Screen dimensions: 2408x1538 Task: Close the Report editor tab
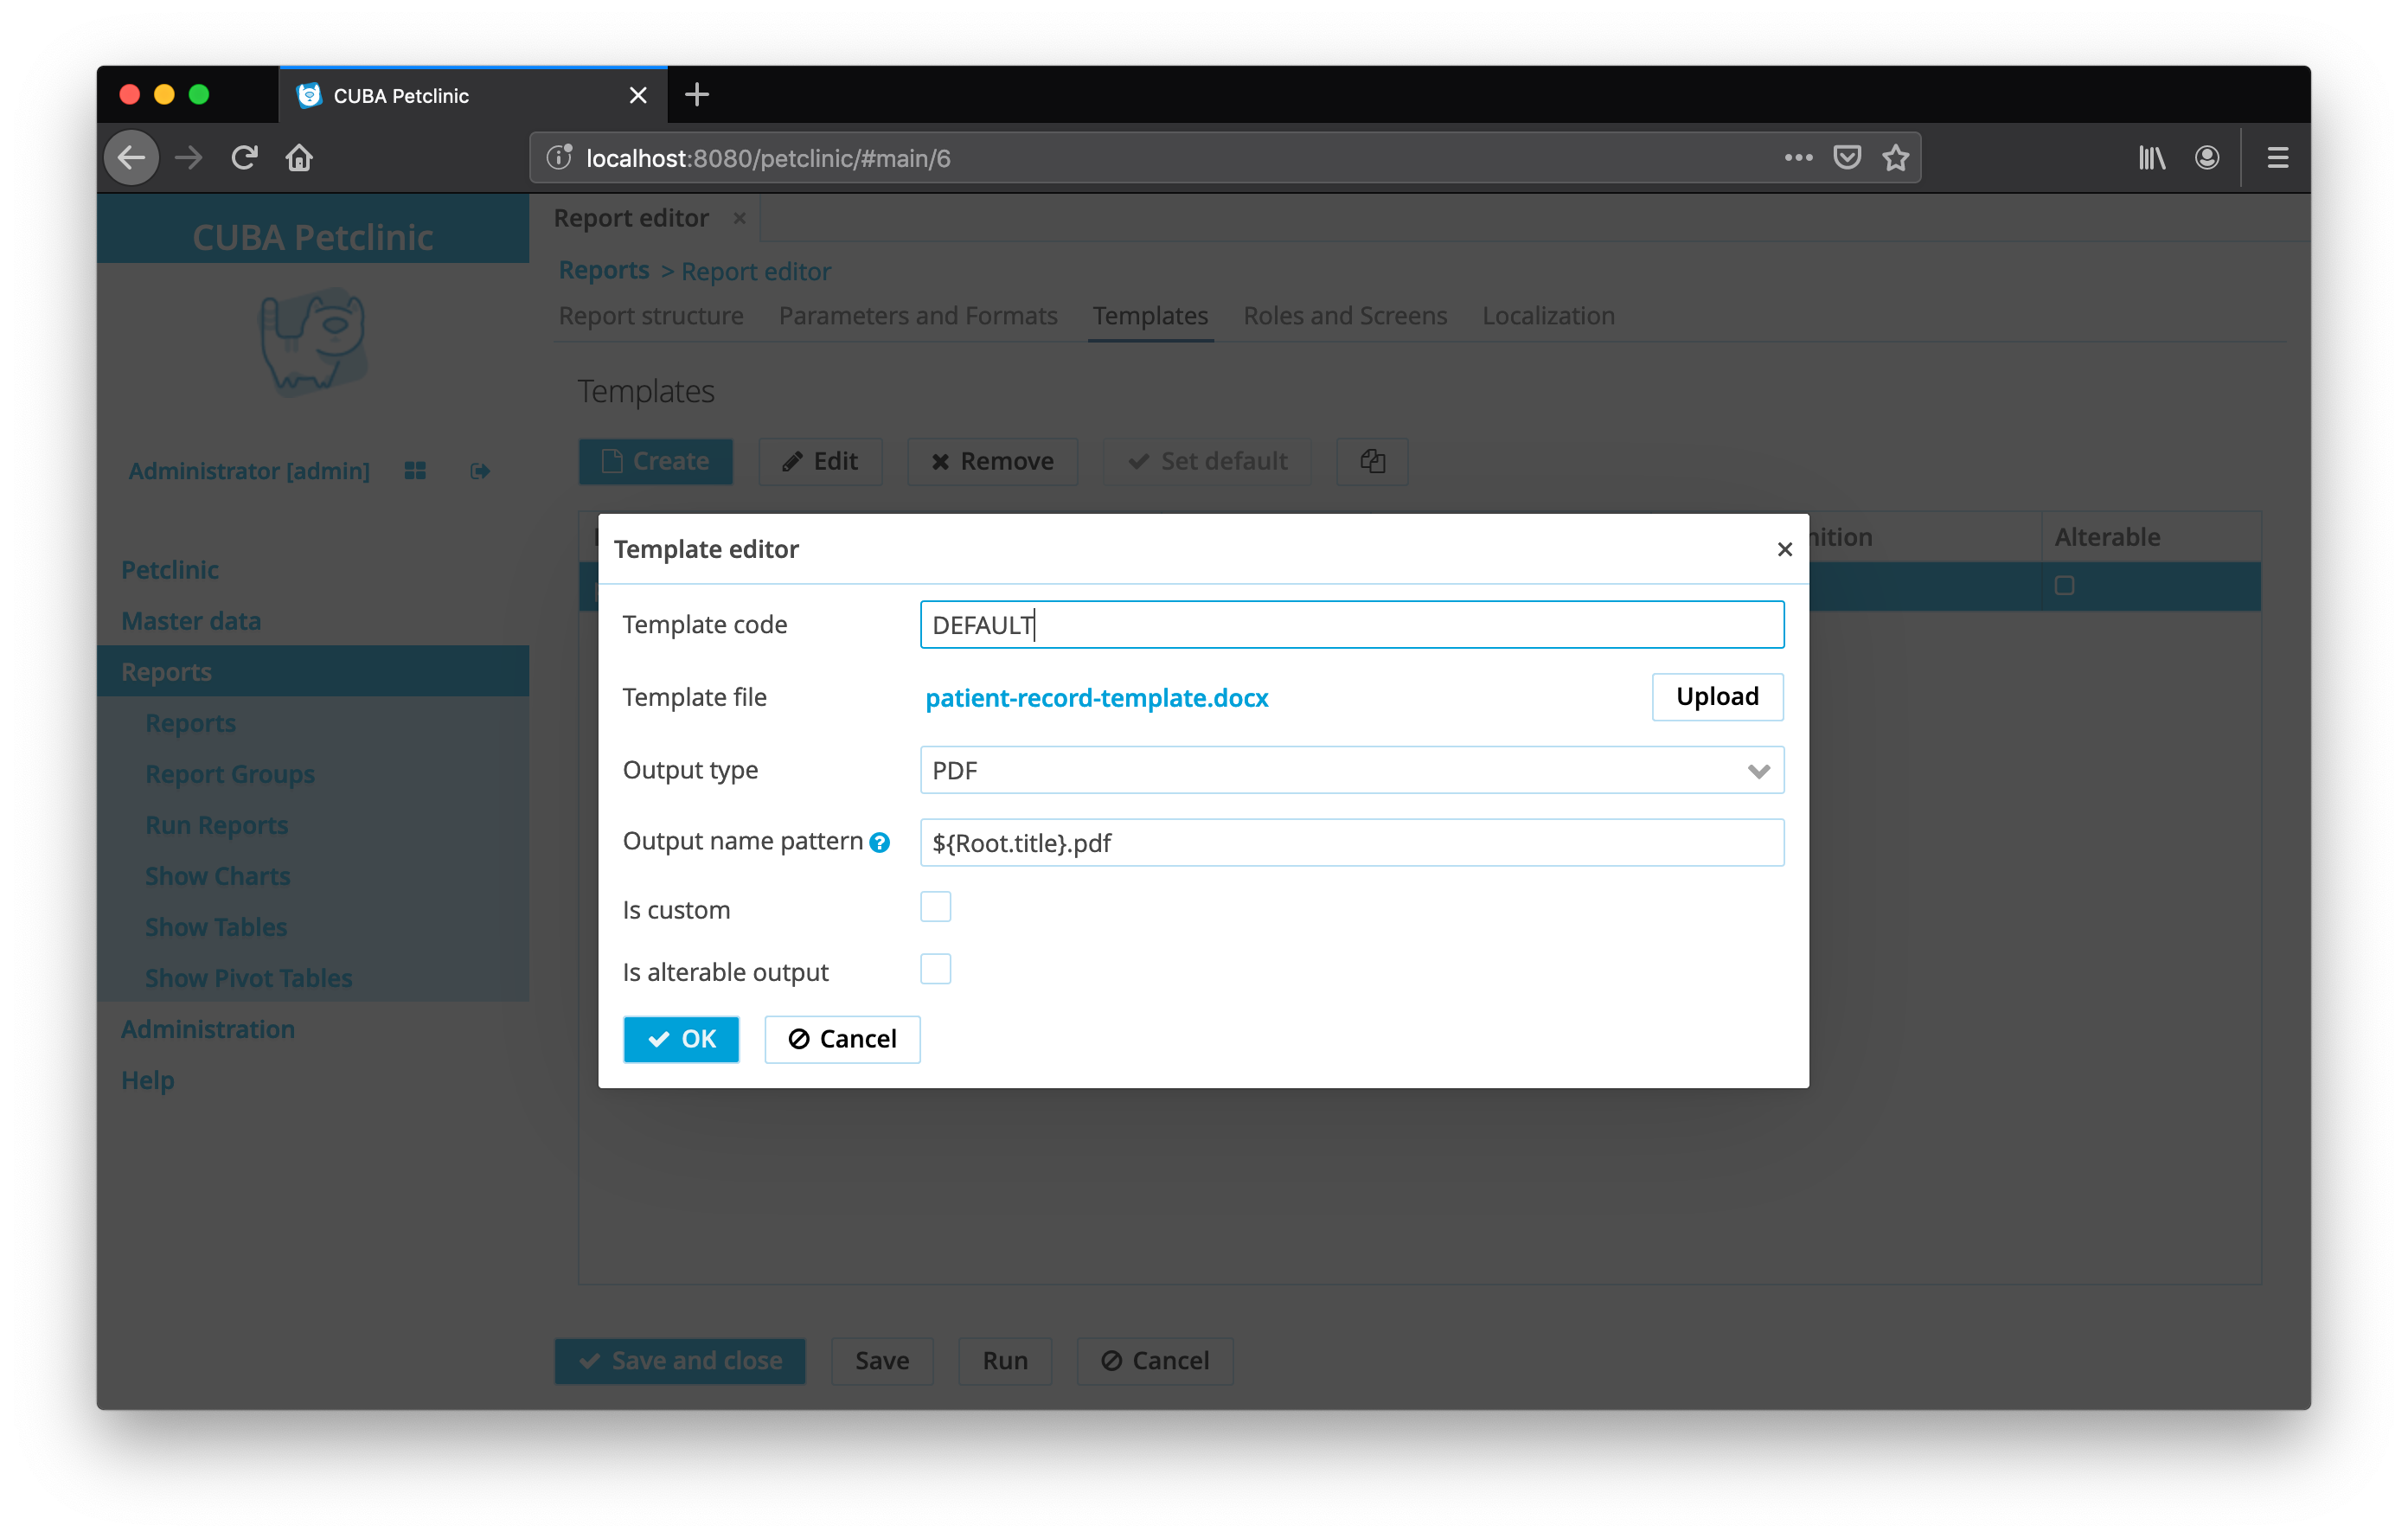pyautogui.click(x=739, y=218)
